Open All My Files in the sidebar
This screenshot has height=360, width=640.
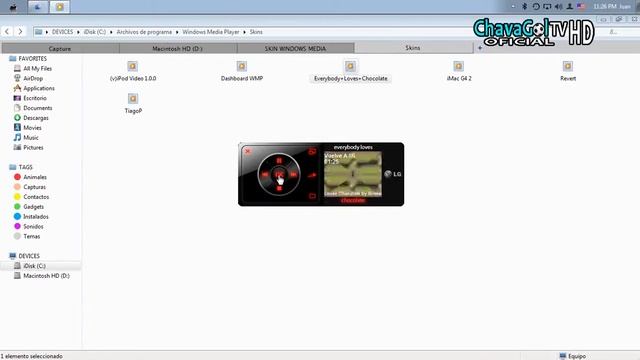pos(33,69)
